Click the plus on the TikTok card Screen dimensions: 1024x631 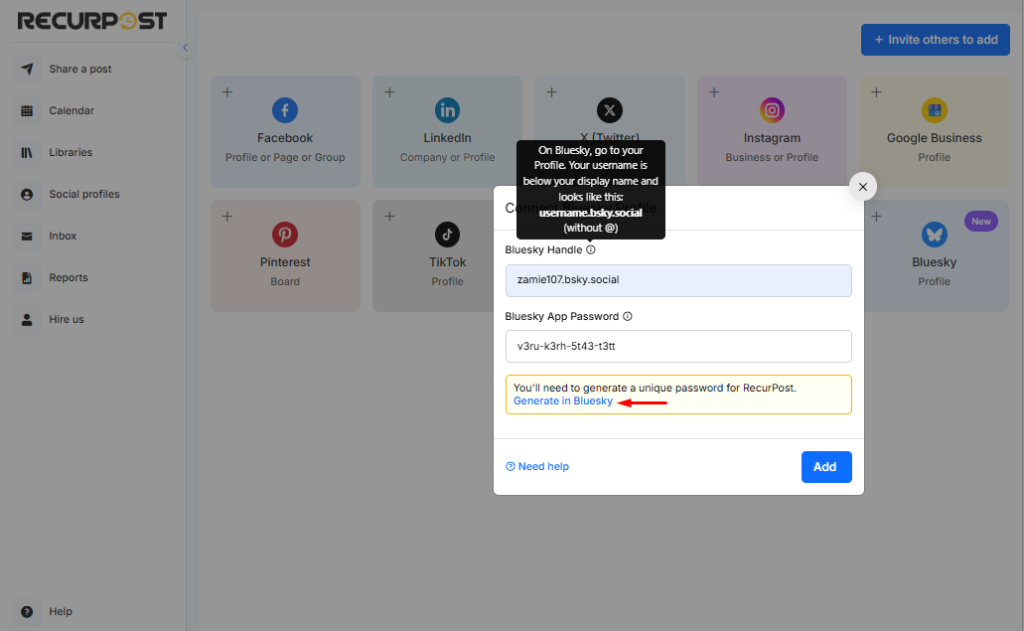point(389,216)
